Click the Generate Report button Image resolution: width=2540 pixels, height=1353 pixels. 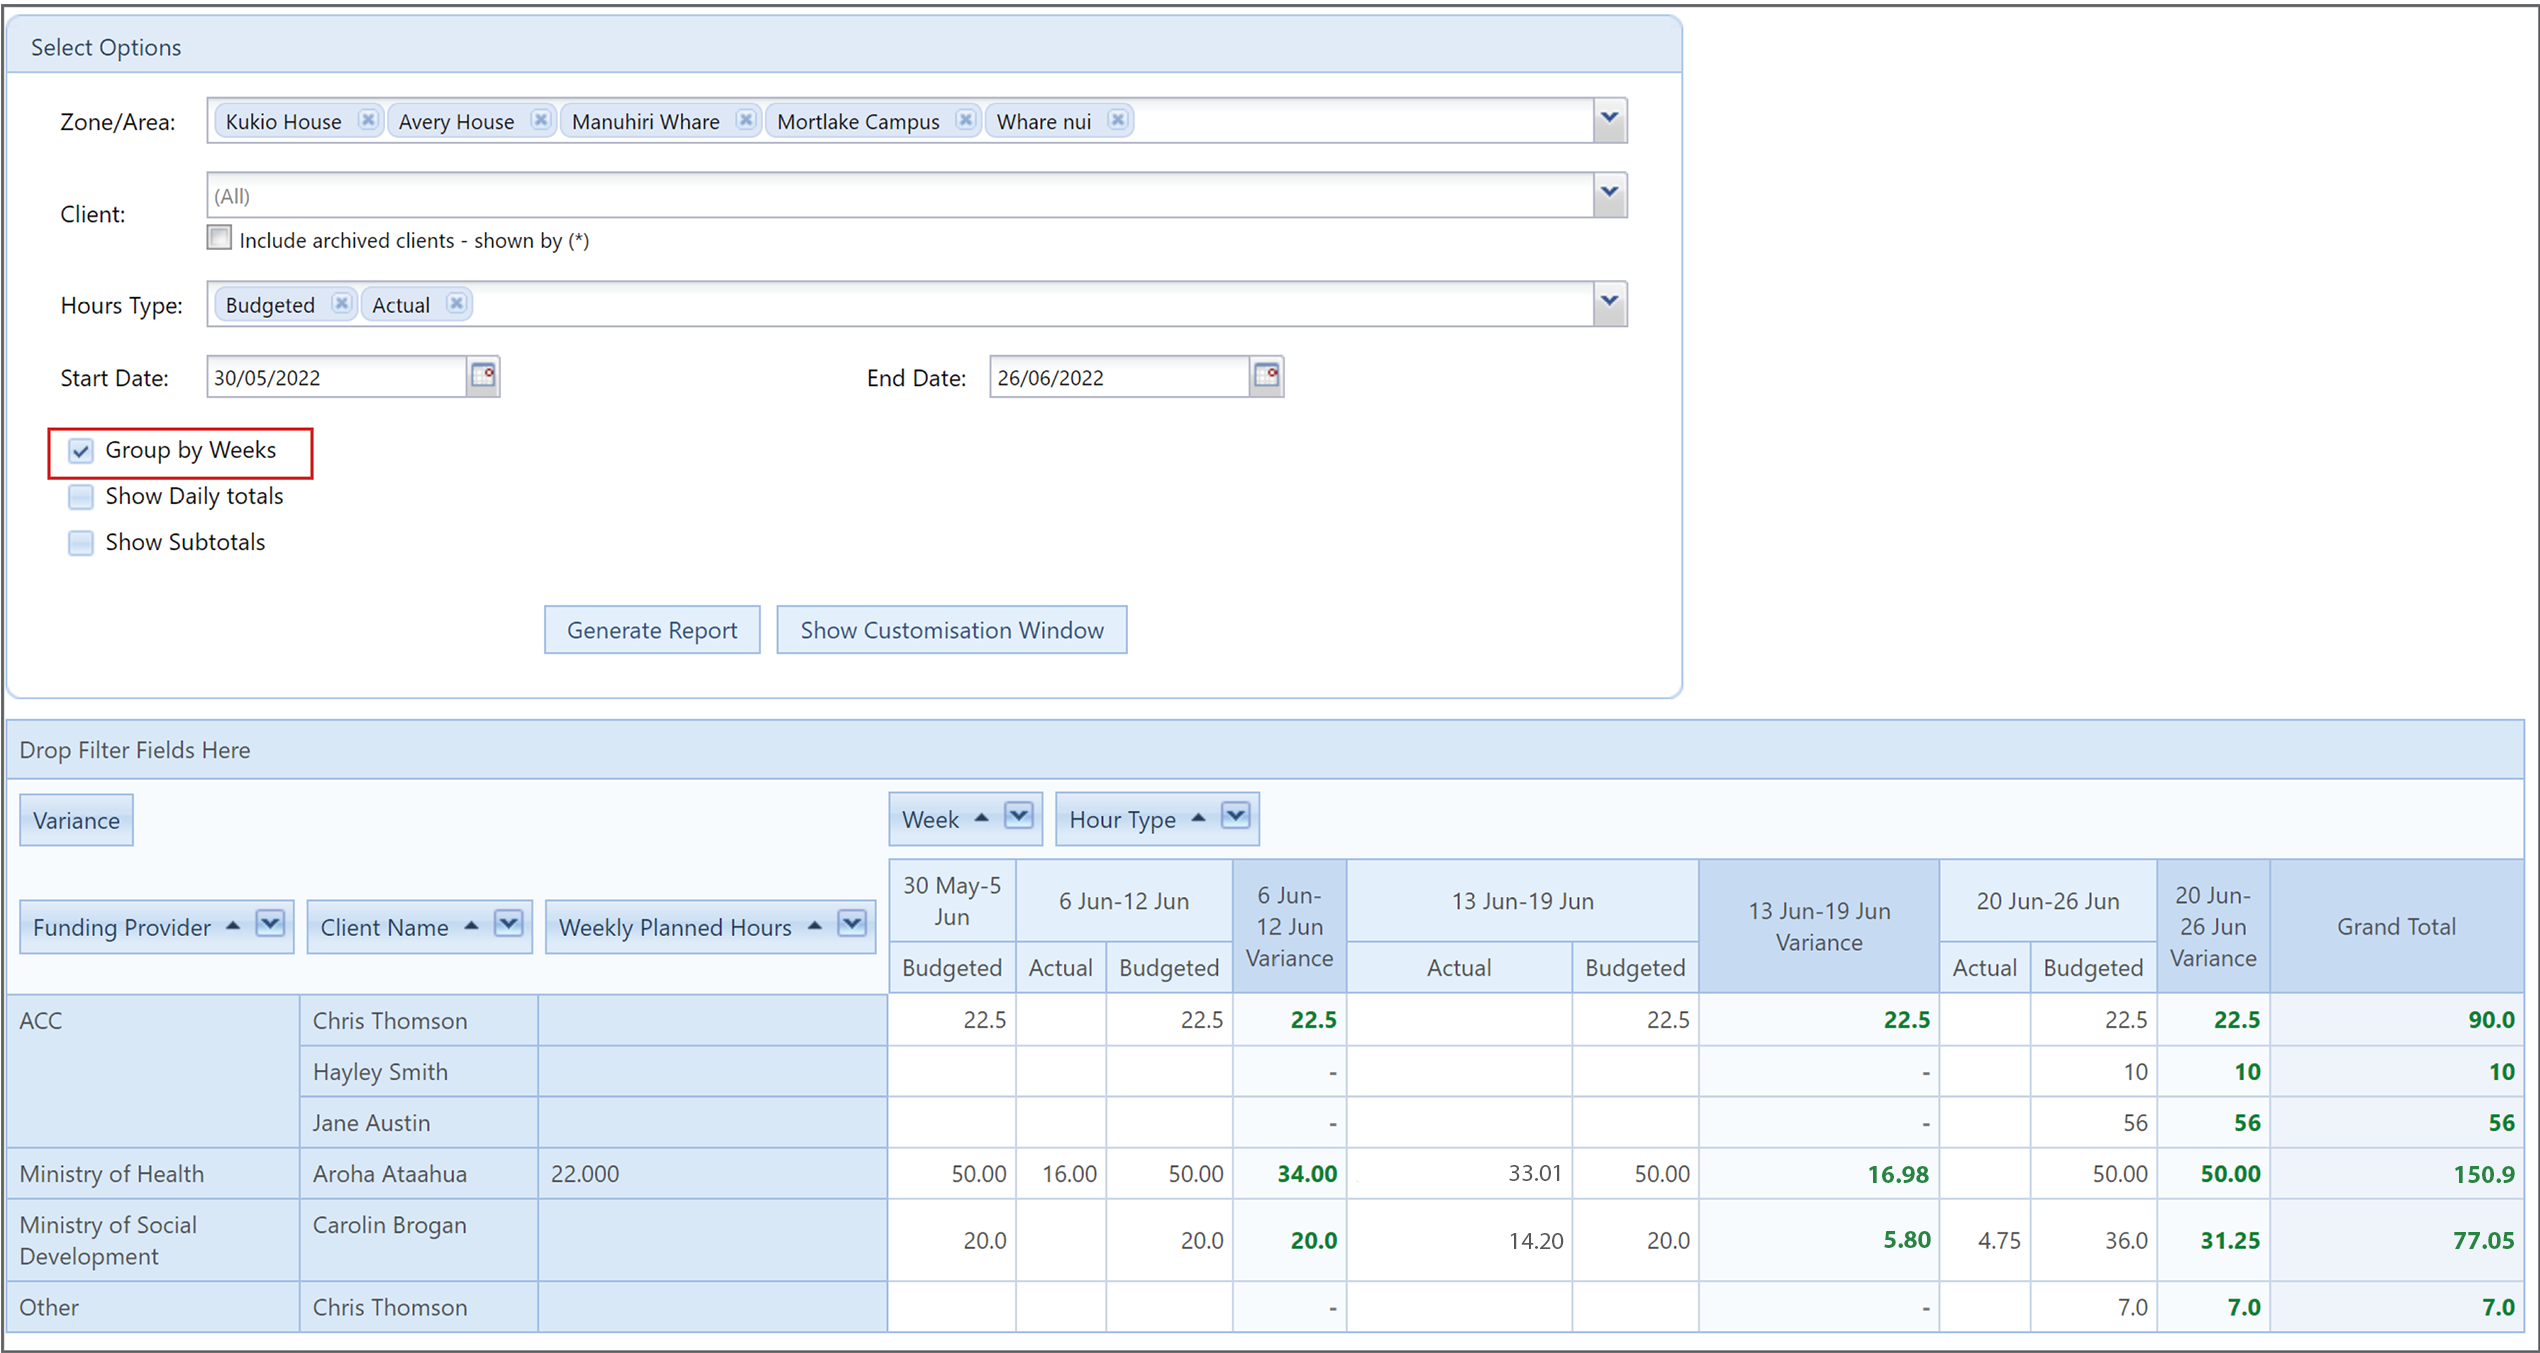point(652,630)
